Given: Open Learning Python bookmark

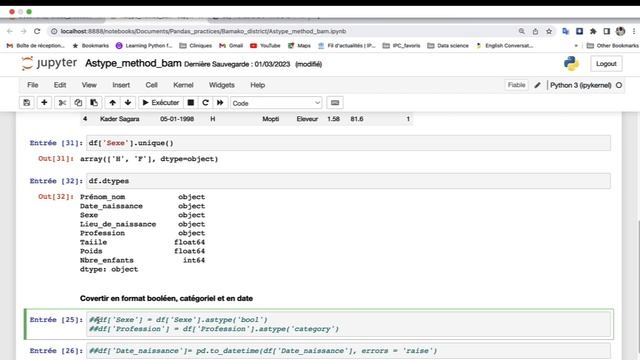Looking at the screenshot, I should pyautogui.click(x=144, y=46).
